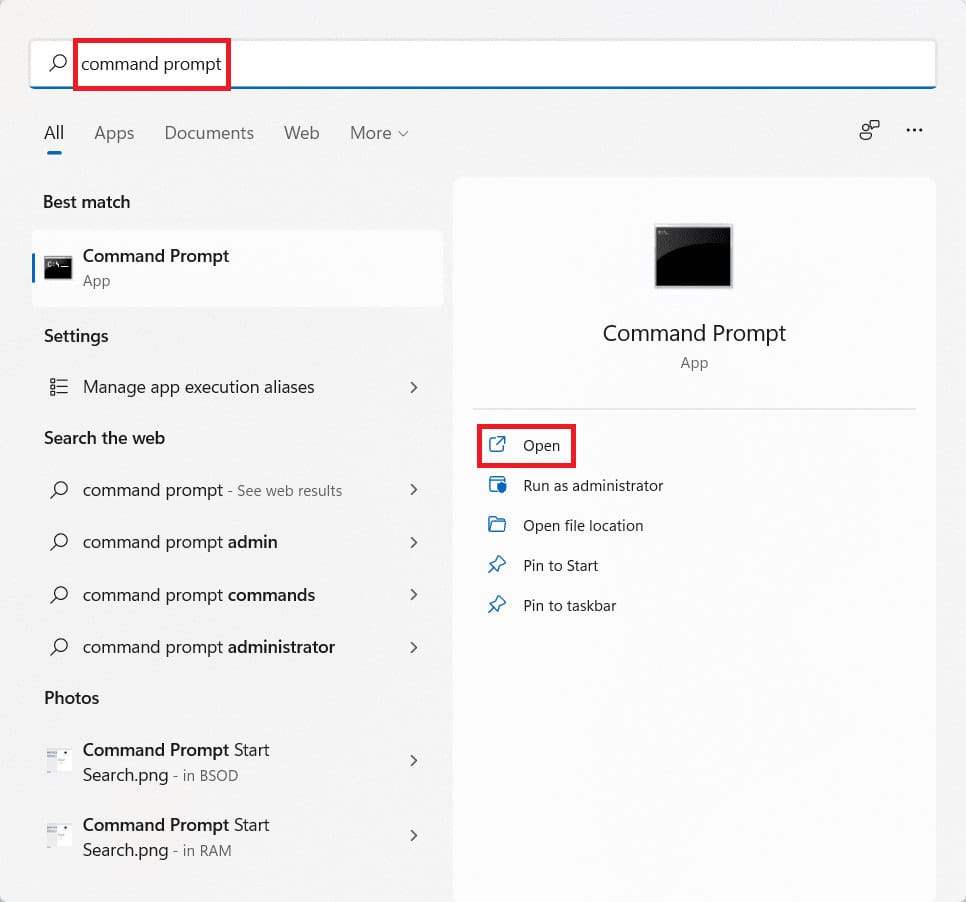Click the search feedback/account icon
Viewport: 966px width, 902px height.
click(x=869, y=130)
